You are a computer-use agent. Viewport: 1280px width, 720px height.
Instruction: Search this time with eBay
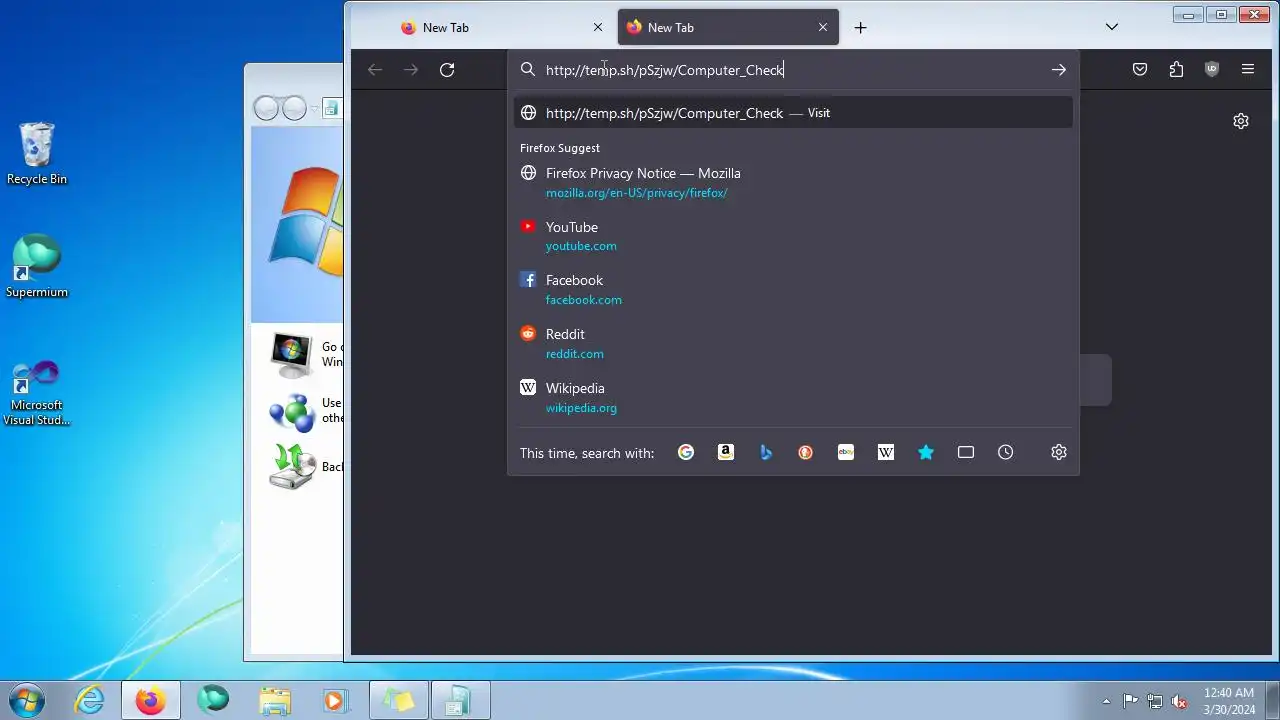(x=846, y=453)
